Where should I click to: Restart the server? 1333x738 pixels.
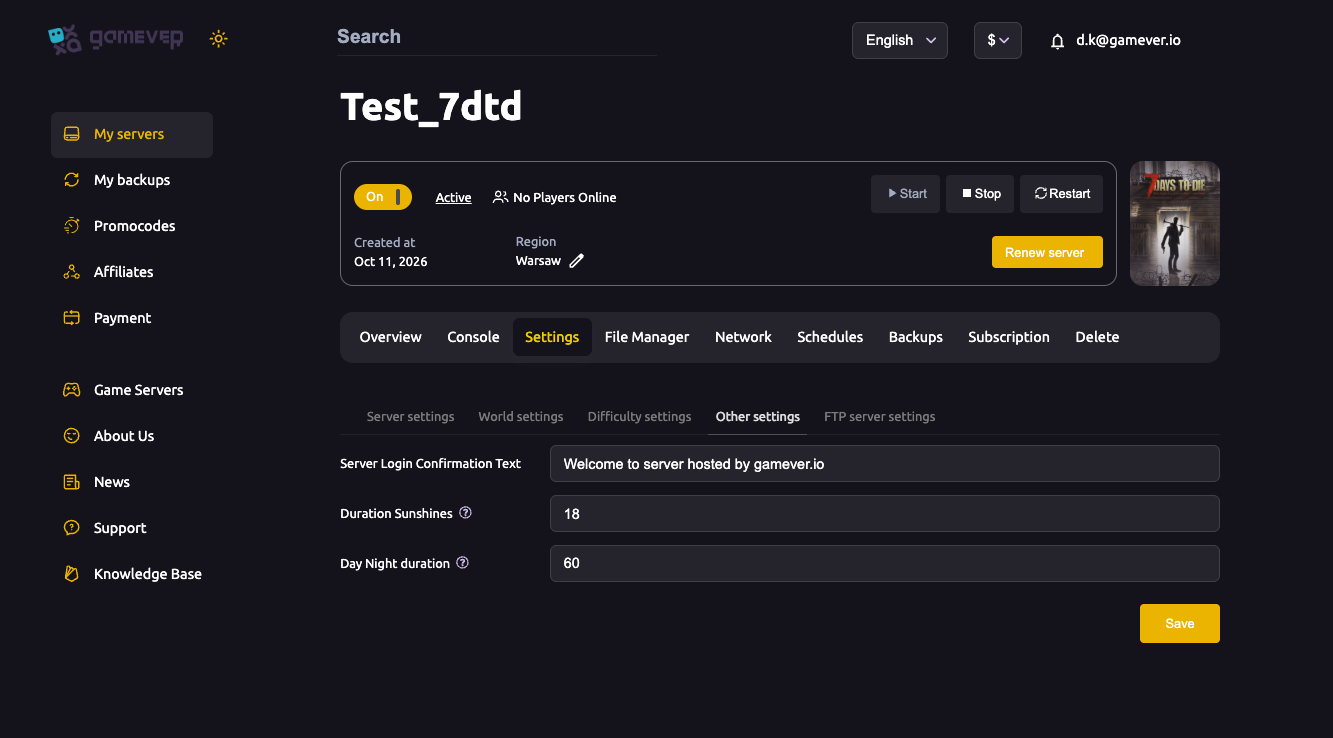click(x=1061, y=194)
